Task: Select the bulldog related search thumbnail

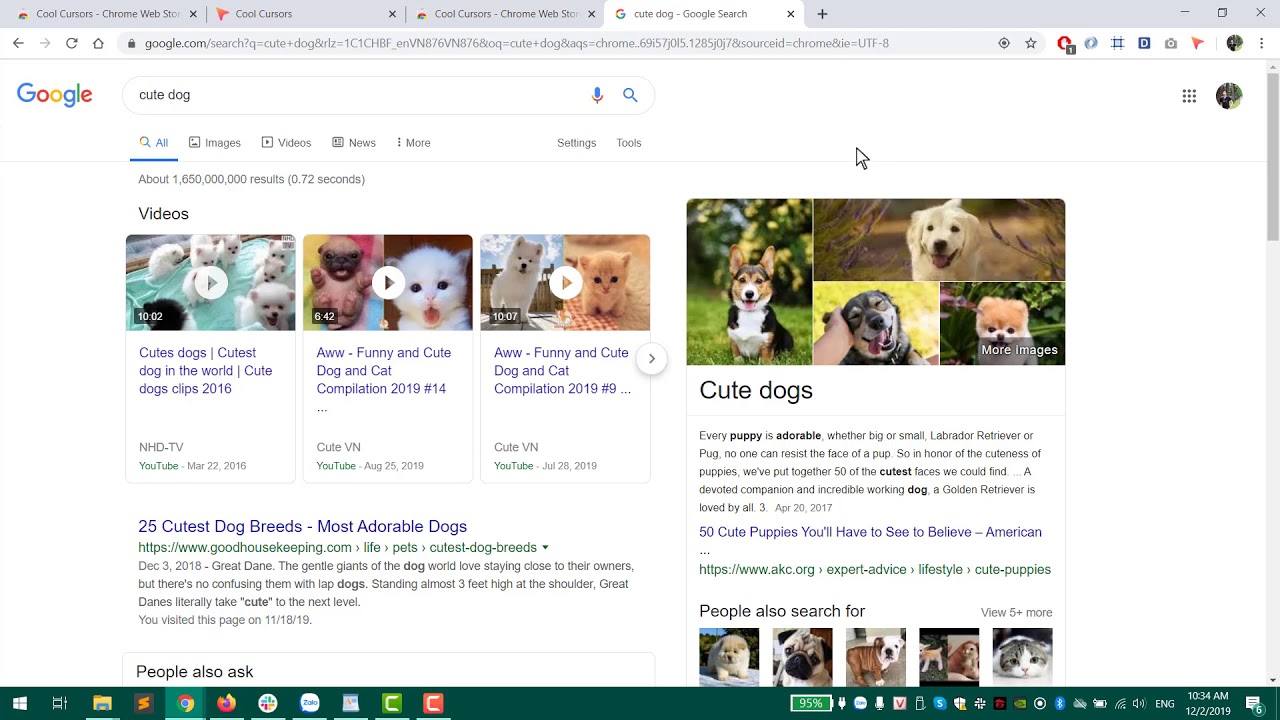Action: [x=875, y=656]
